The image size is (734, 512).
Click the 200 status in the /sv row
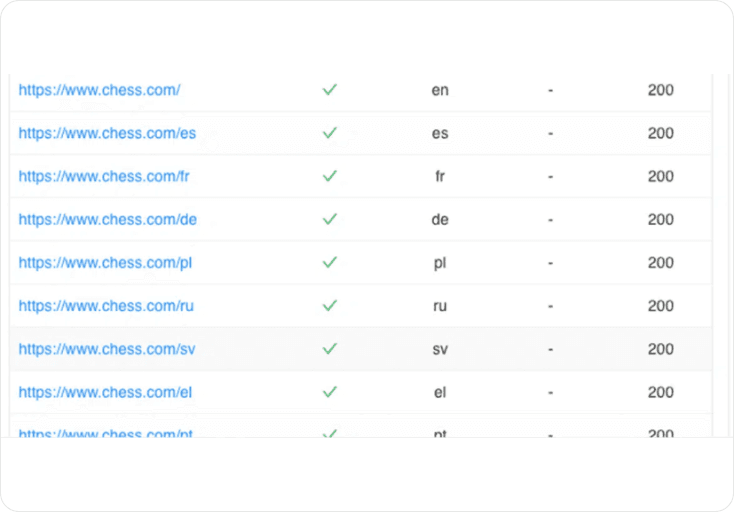tap(661, 349)
